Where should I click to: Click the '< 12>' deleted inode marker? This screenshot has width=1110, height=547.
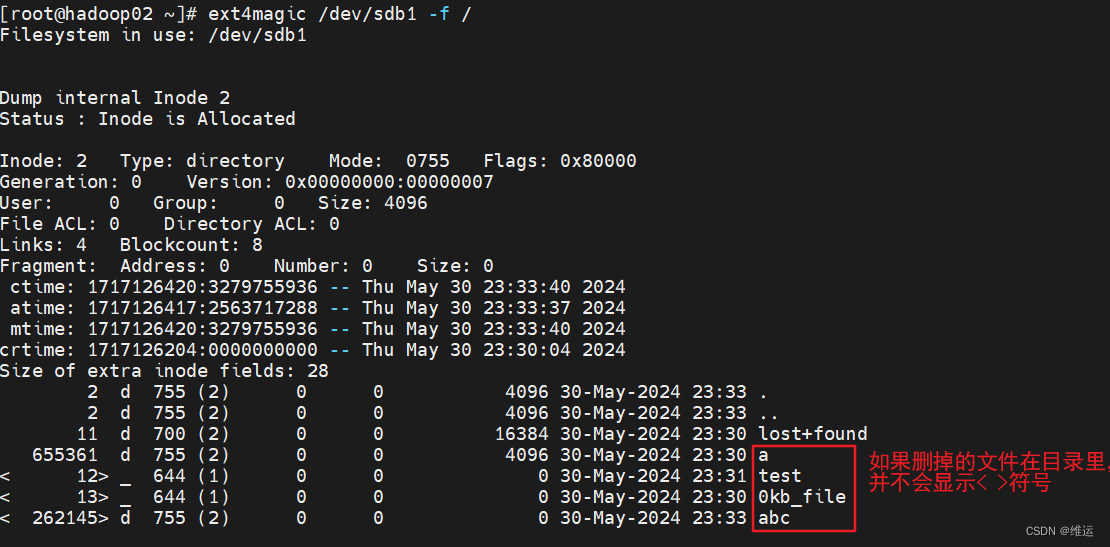55,476
